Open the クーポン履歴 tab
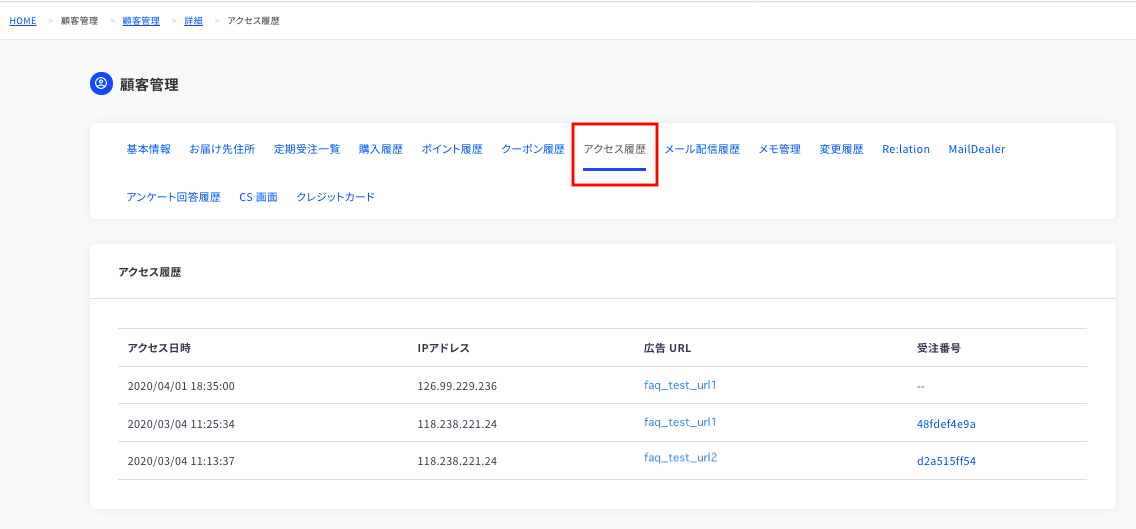Viewport: 1136px width, 529px height. tap(532, 149)
